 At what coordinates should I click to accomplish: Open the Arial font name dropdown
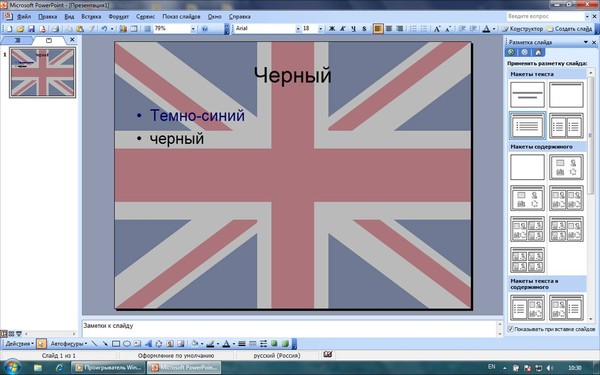pos(298,29)
